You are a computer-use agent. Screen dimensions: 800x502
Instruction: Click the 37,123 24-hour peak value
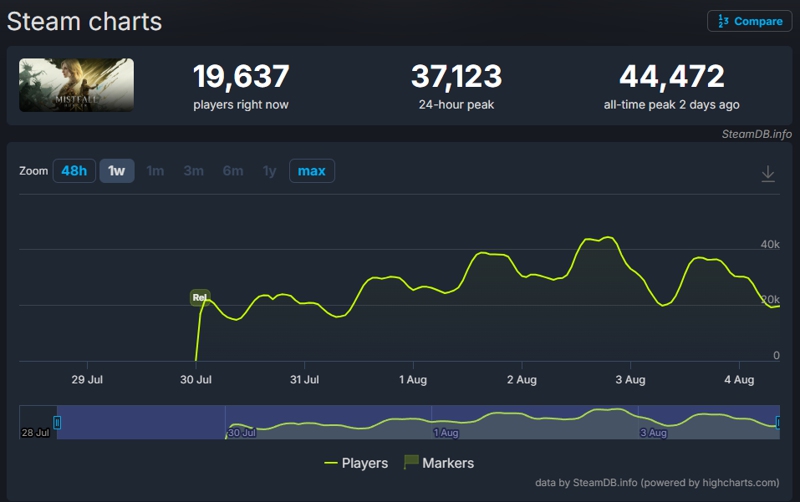[457, 77]
